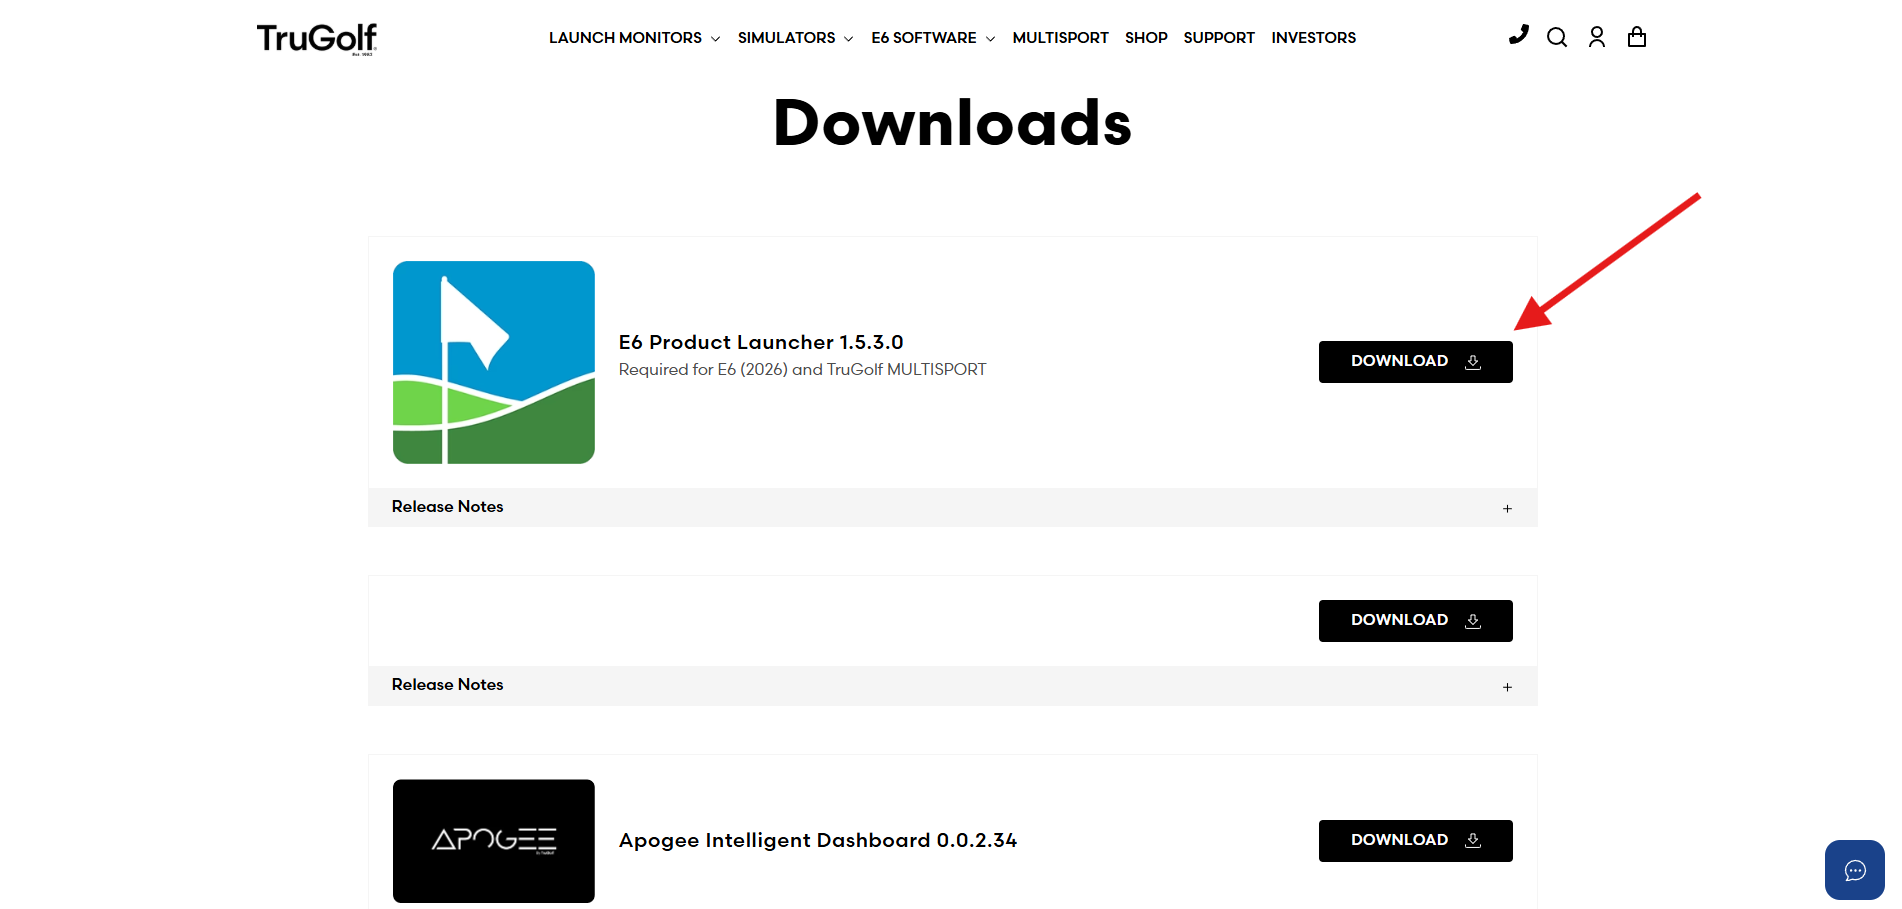Download E6 Product Launcher 1.5.3.0
Image resolution: width=1902 pixels, height=909 pixels.
(1416, 362)
